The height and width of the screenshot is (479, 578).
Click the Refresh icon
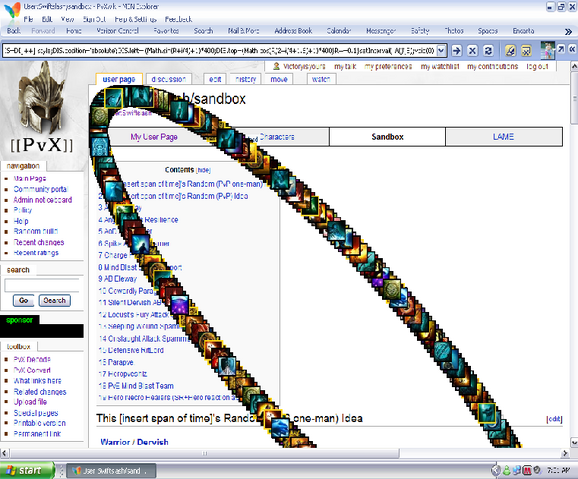(x=488, y=51)
